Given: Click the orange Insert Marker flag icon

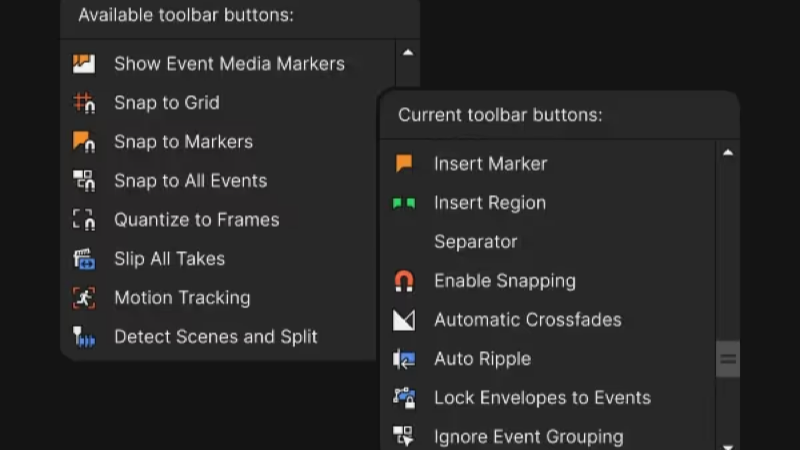Looking at the screenshot, I should click(x=404, y=163).
